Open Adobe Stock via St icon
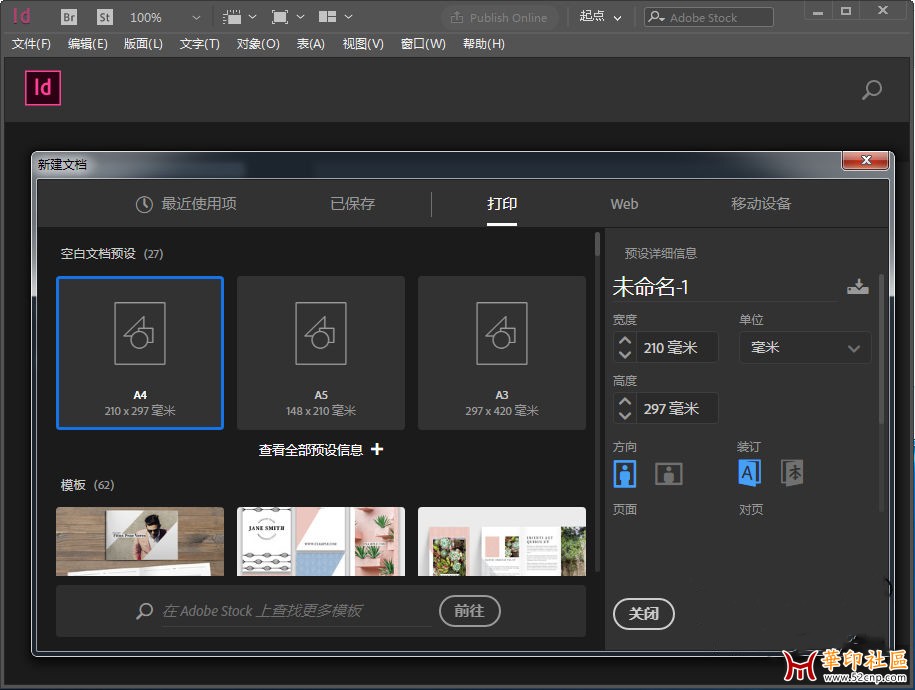This screenshot has height=690, width=915. pos(105,17)
